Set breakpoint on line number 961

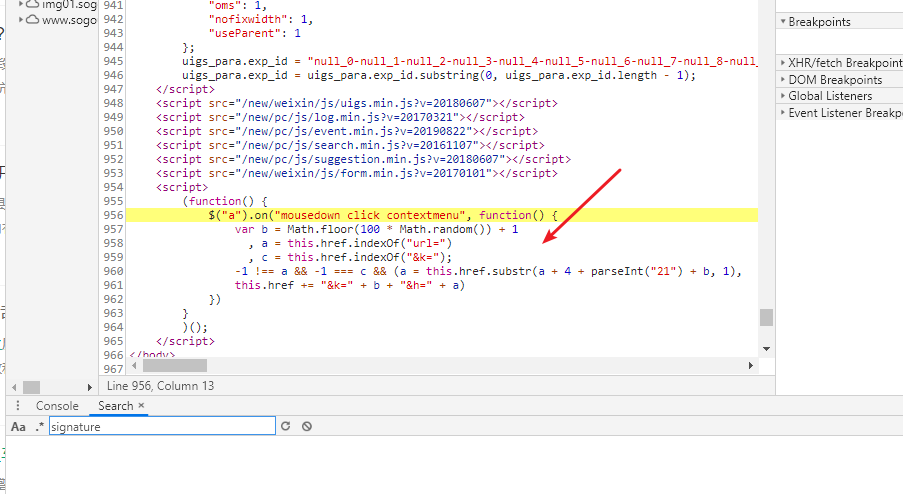[x=113, y=285]
